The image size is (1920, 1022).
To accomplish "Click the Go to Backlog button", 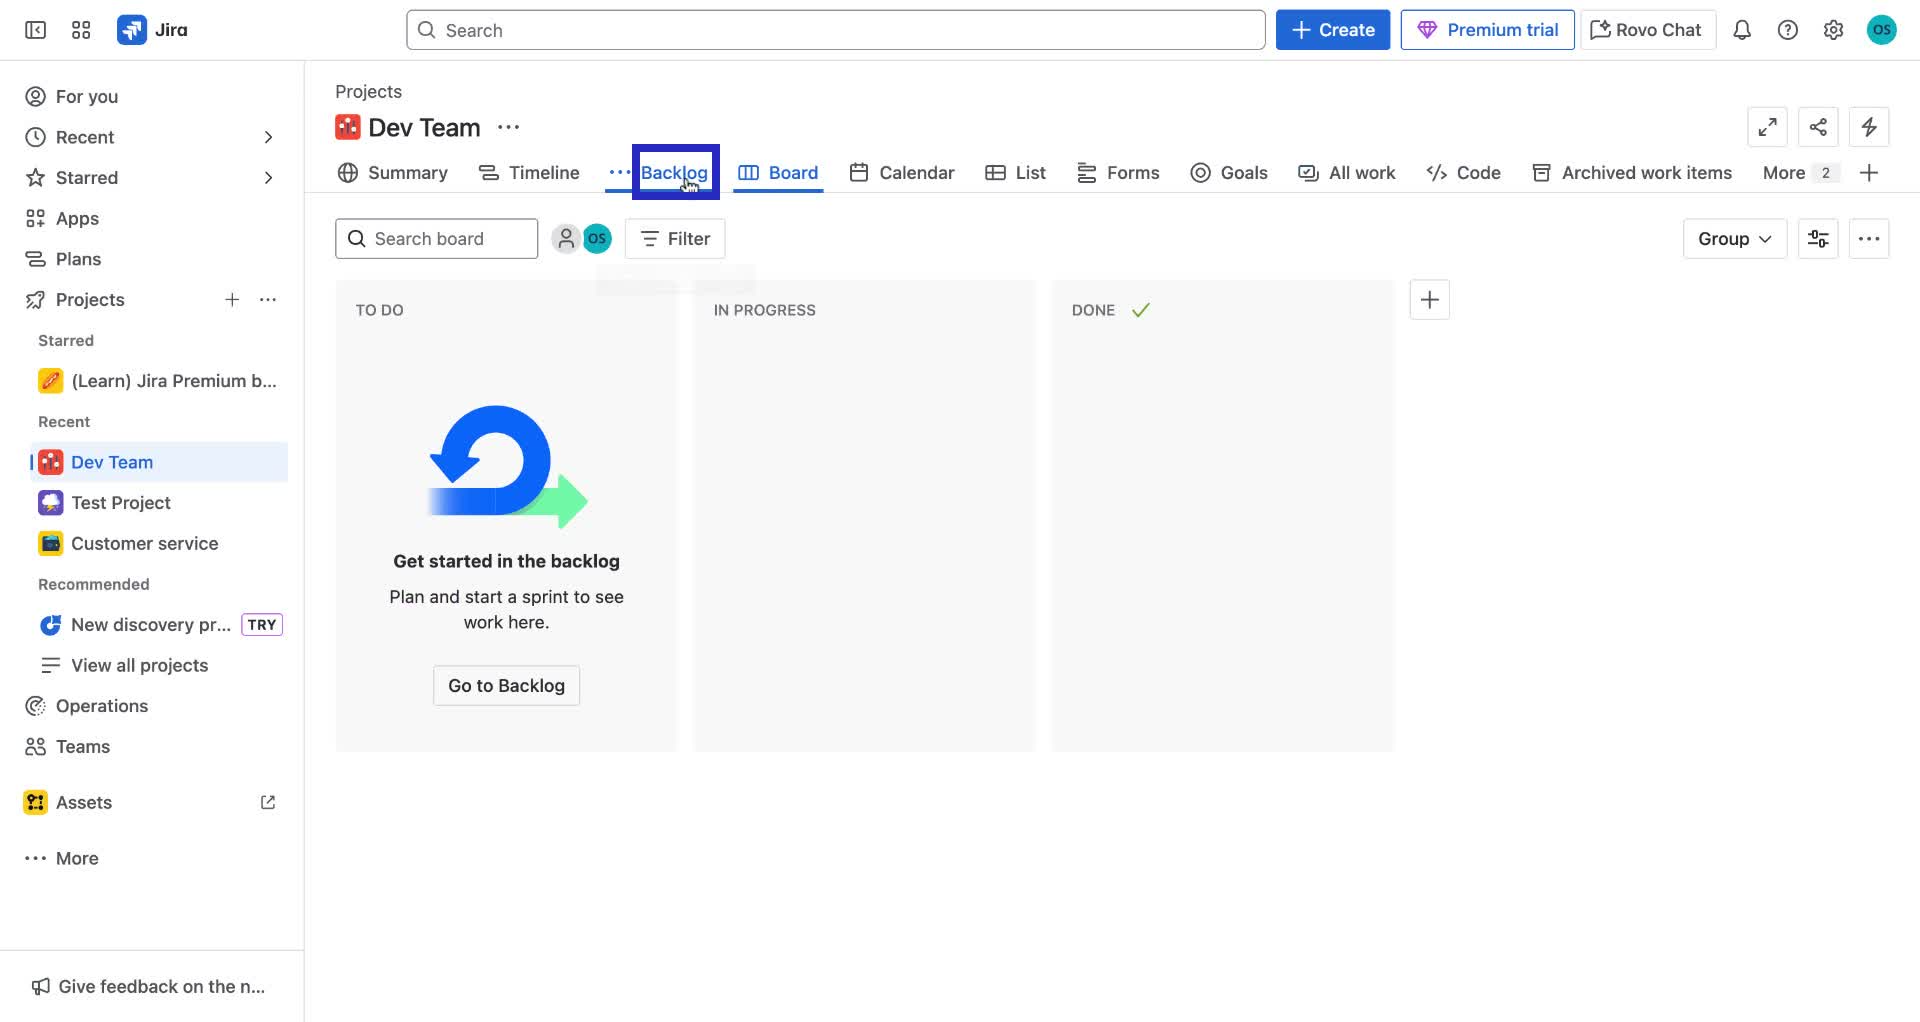I will pyautogui.click(x=506, y=685).
